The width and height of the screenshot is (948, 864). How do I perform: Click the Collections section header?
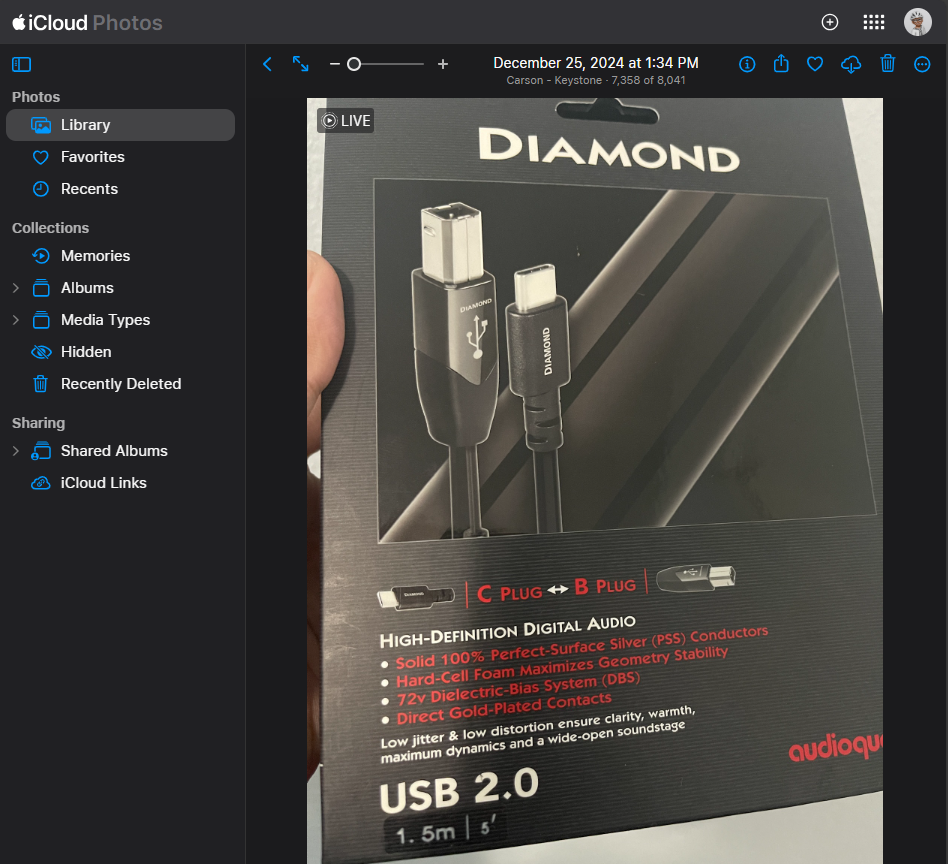click(x=50, y=229)
